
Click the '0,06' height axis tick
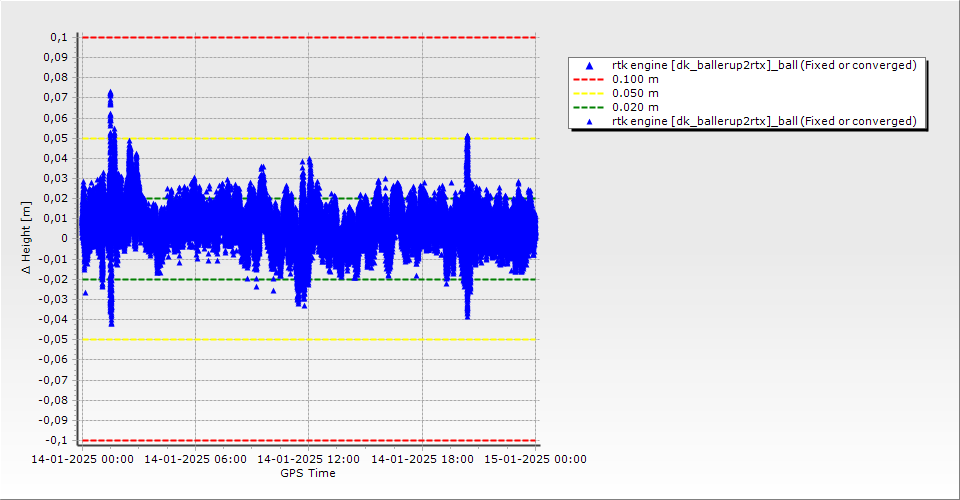(x=56, y=118)
